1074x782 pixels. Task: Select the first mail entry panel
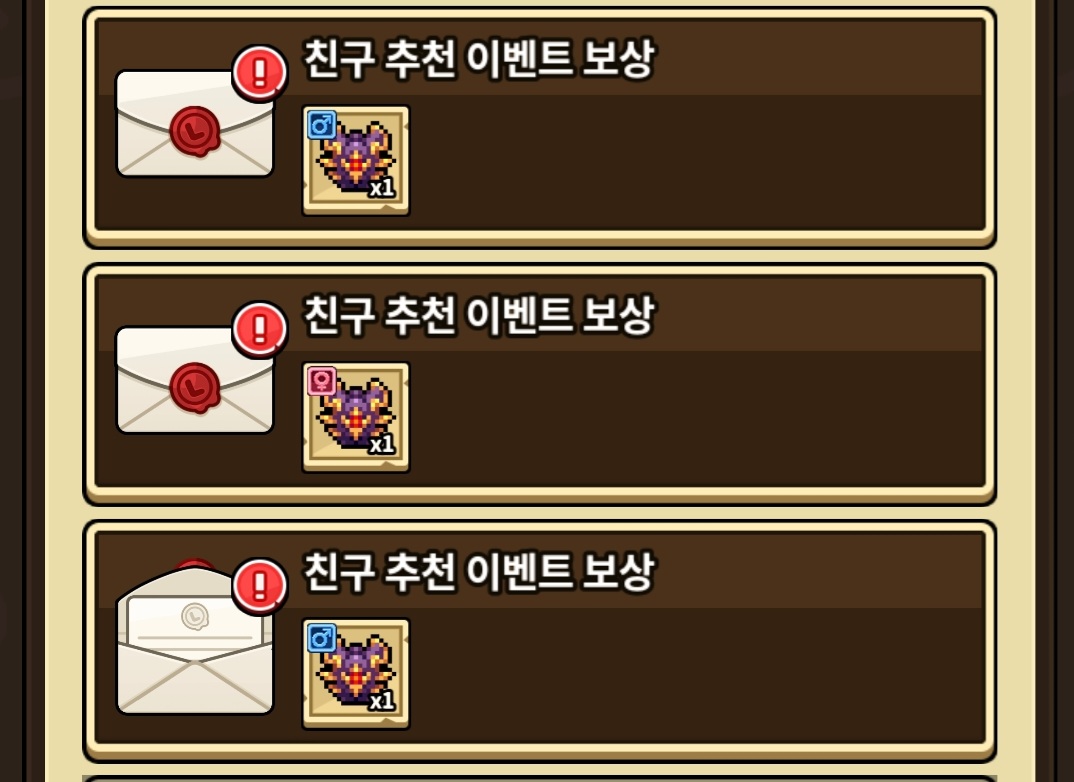[540, 128]
